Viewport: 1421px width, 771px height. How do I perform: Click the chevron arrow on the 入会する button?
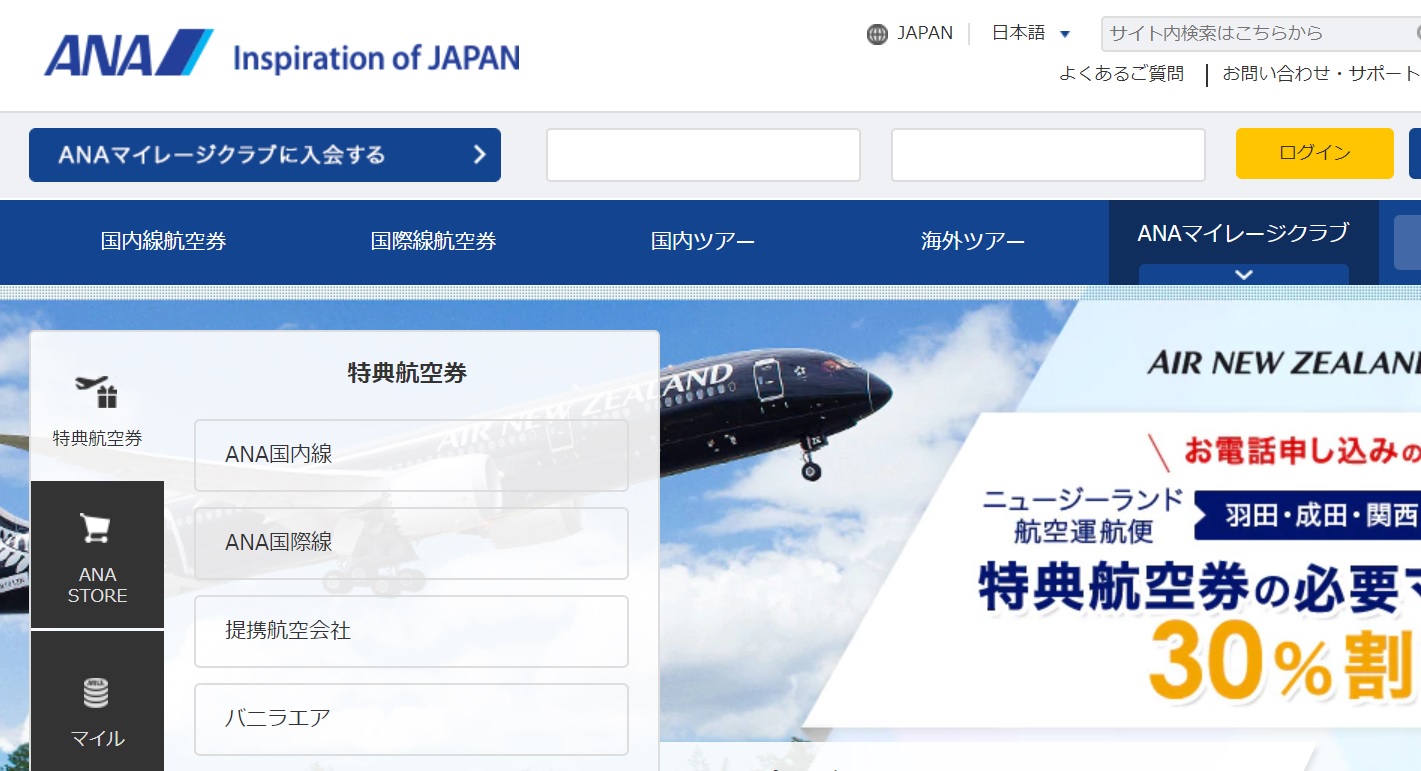click(480, 155)
